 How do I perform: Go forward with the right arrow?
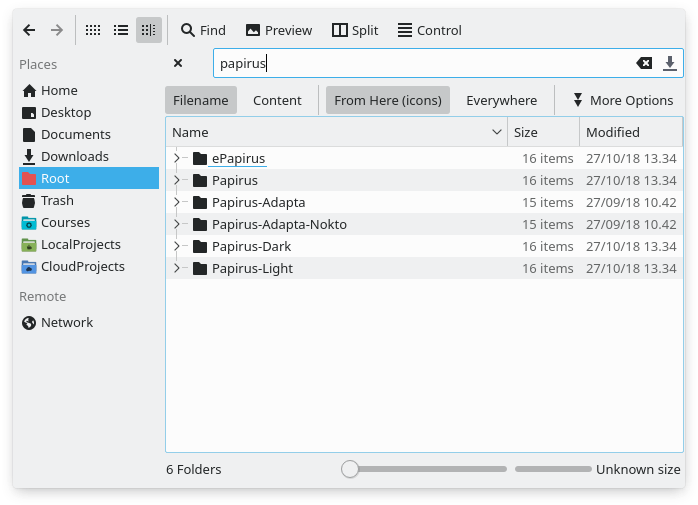(57, 30)
